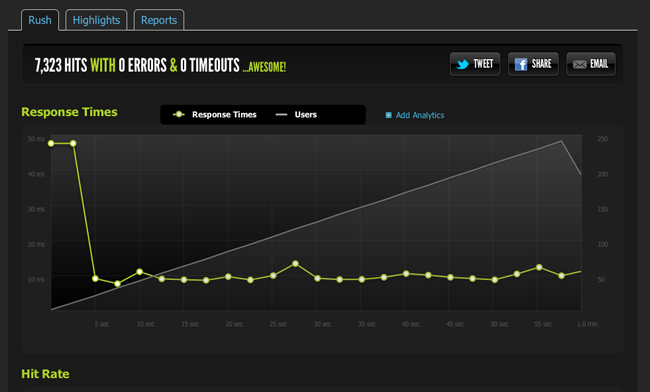Click the data point at 10 sec
The image size is (650, 392).
click(140, 272)
